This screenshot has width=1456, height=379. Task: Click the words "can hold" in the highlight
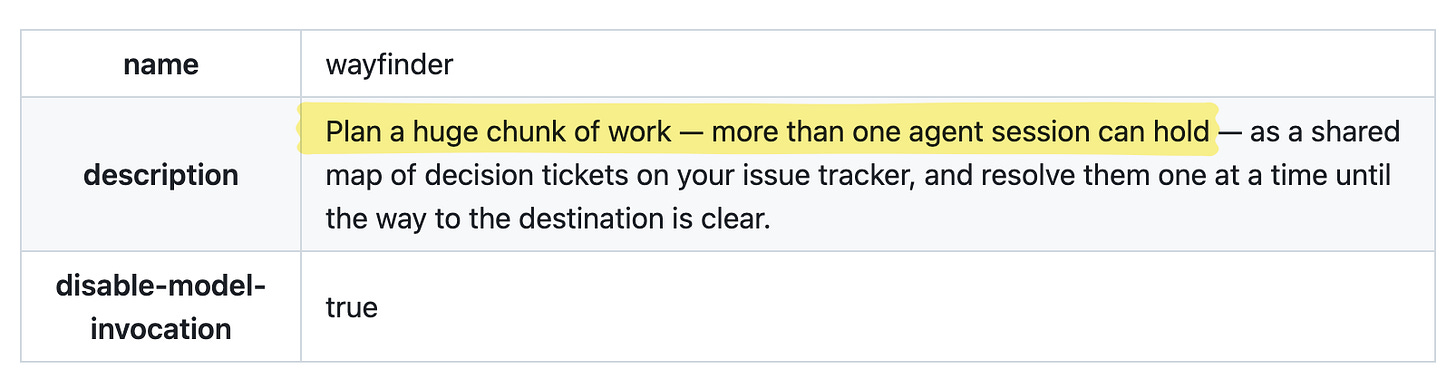(x=1165, y=132)
